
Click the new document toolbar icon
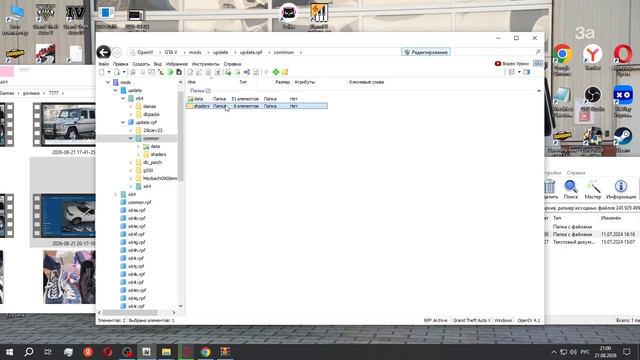(x=102, y=72)
